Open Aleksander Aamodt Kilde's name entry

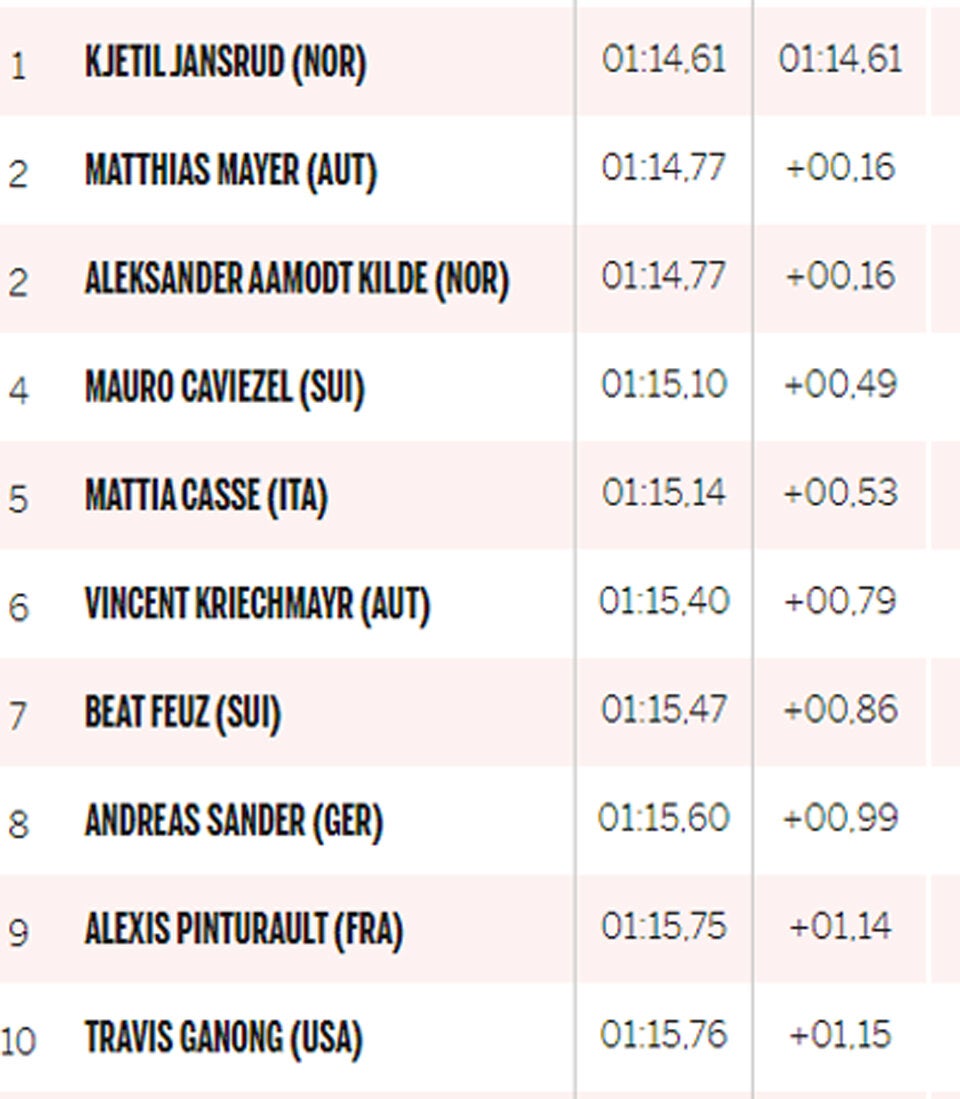(296, 279)
